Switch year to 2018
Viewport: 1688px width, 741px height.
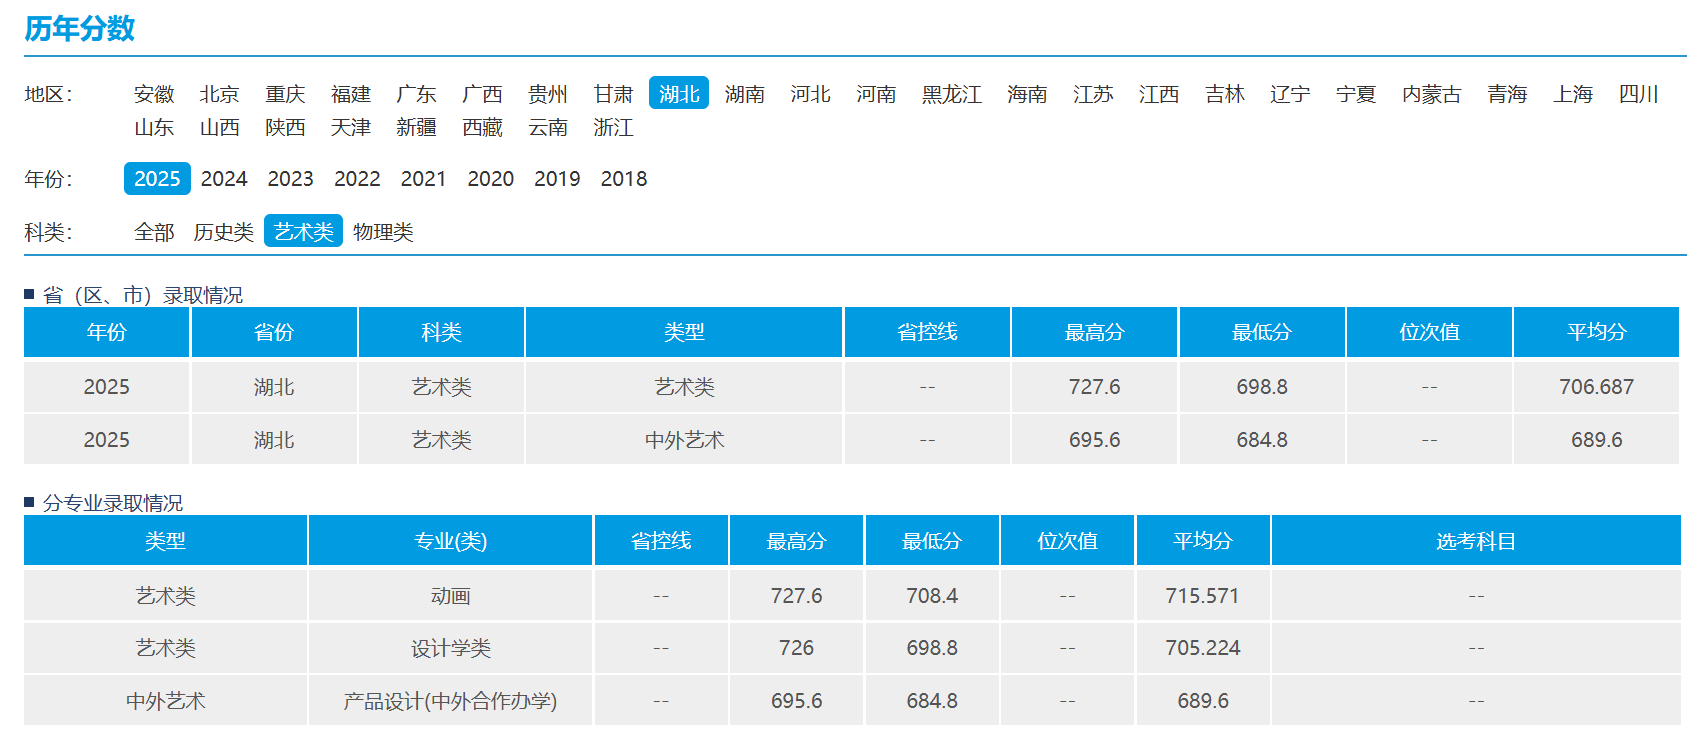[x=624, y=179]
